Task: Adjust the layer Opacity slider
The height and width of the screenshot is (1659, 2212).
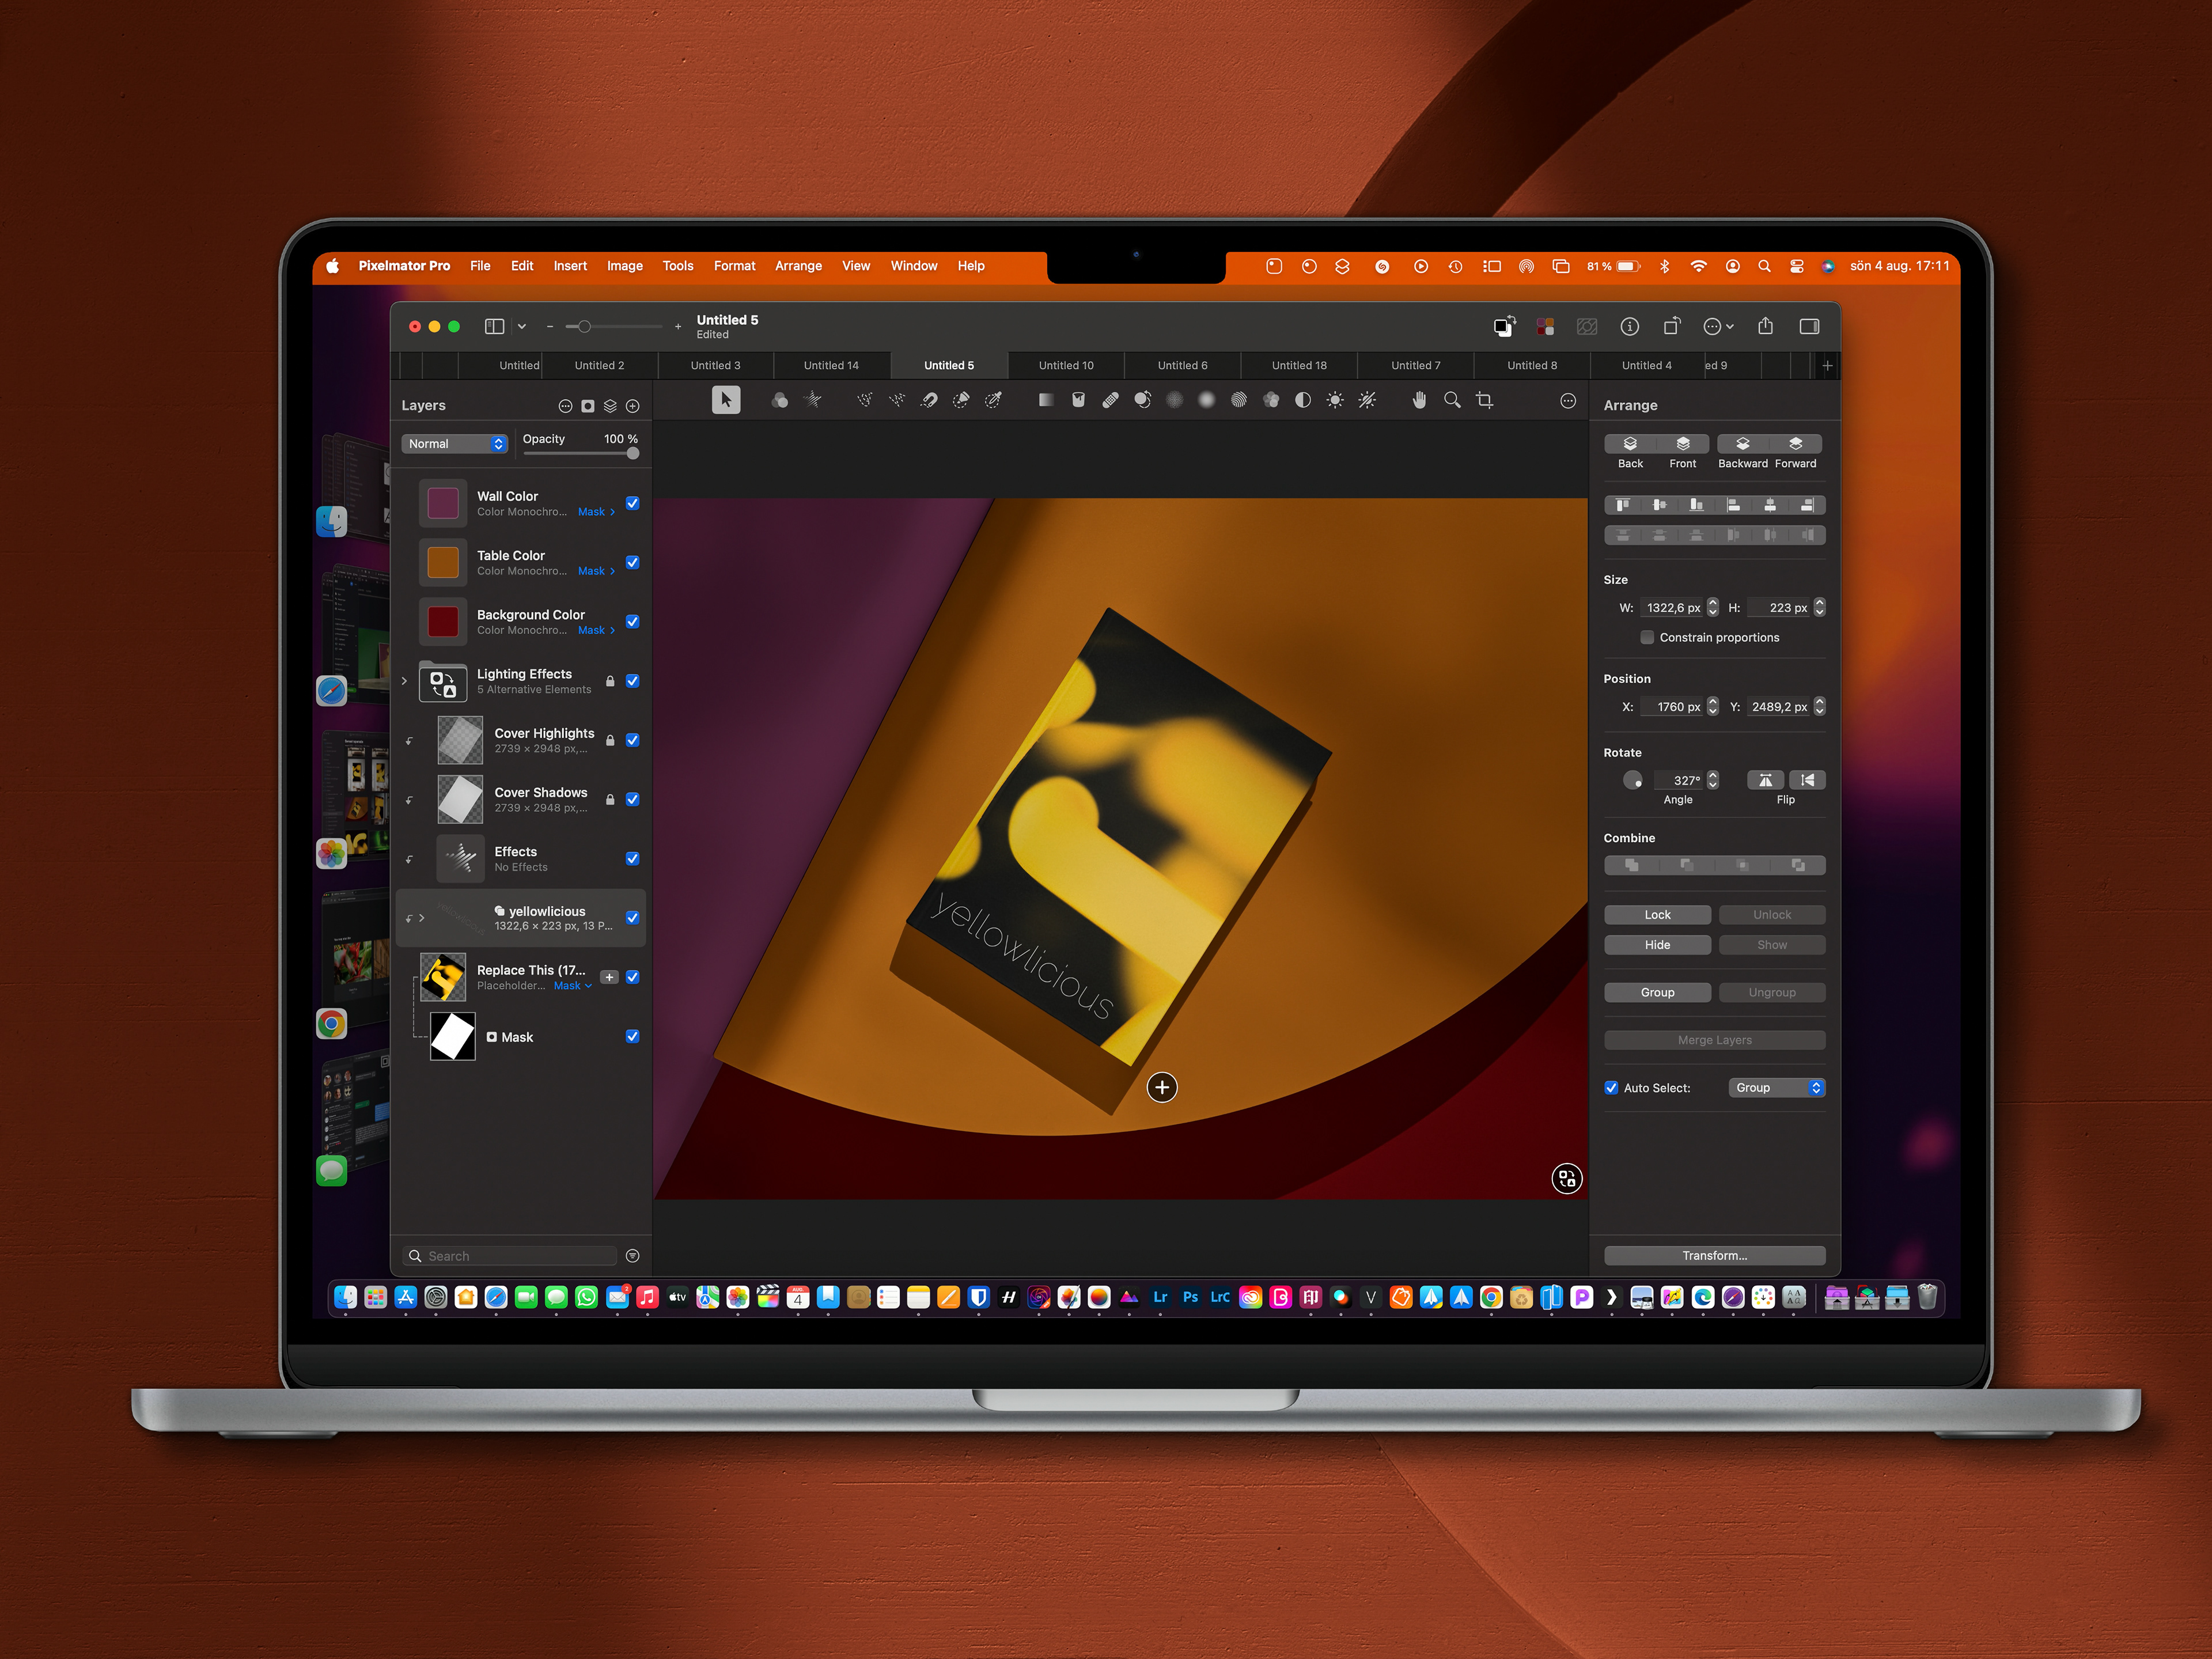Action: (x=632, y=454)
